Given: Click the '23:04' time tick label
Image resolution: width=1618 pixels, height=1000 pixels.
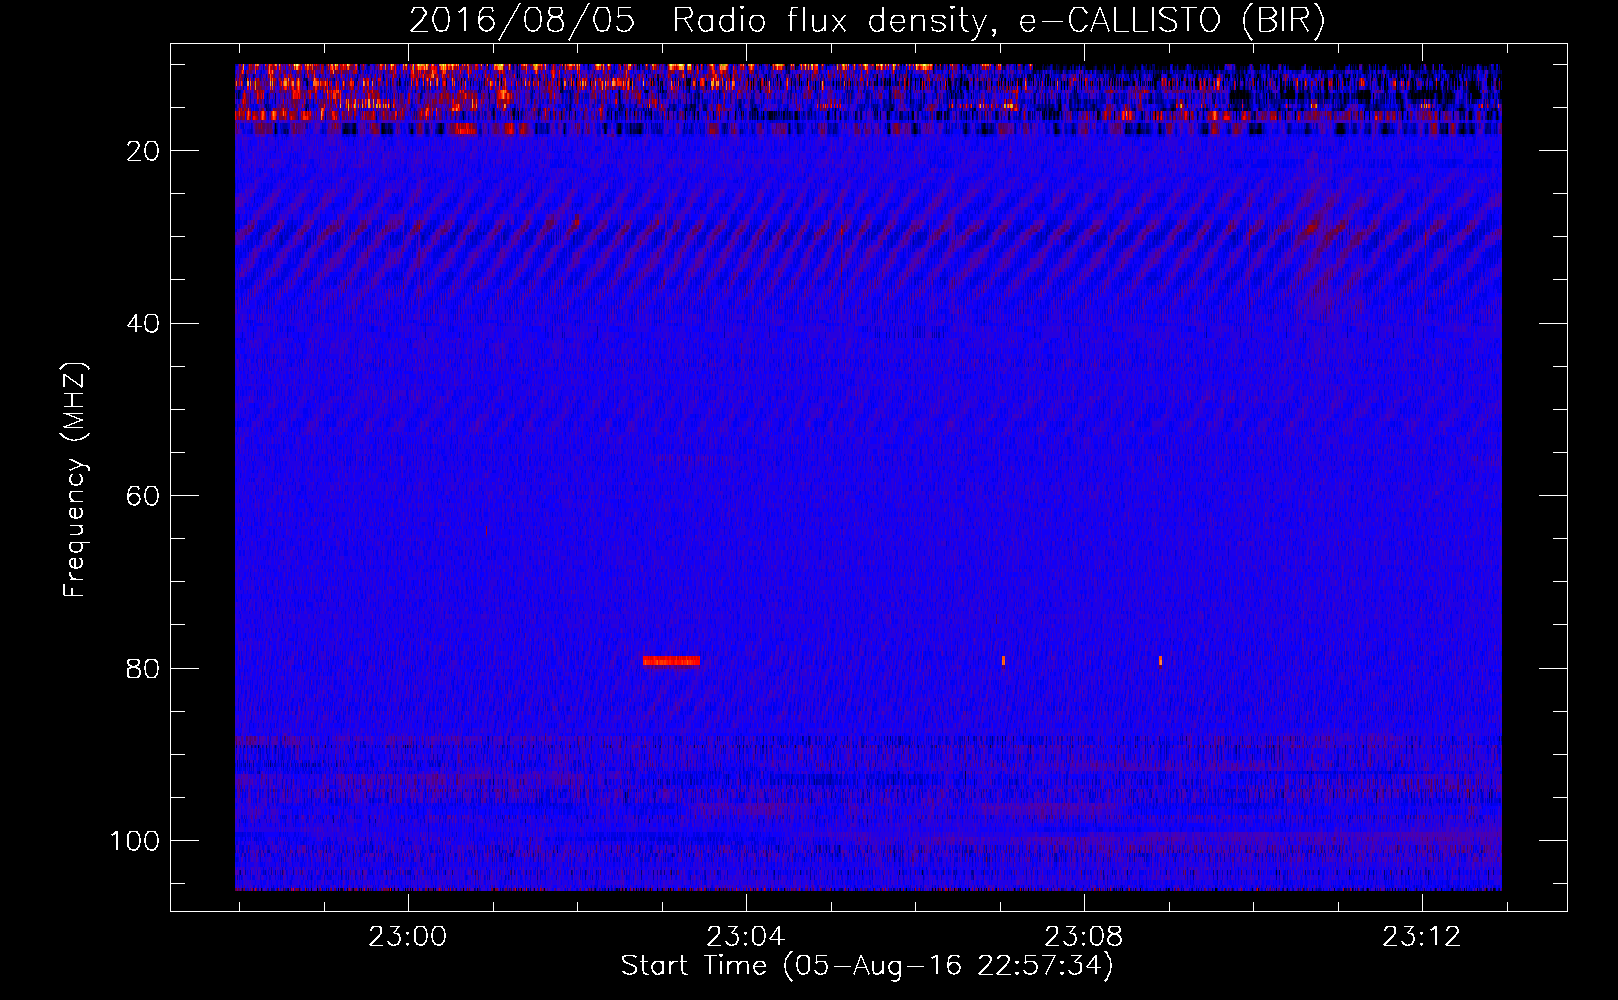Looking at the screenshot, I should pos(745,937).
